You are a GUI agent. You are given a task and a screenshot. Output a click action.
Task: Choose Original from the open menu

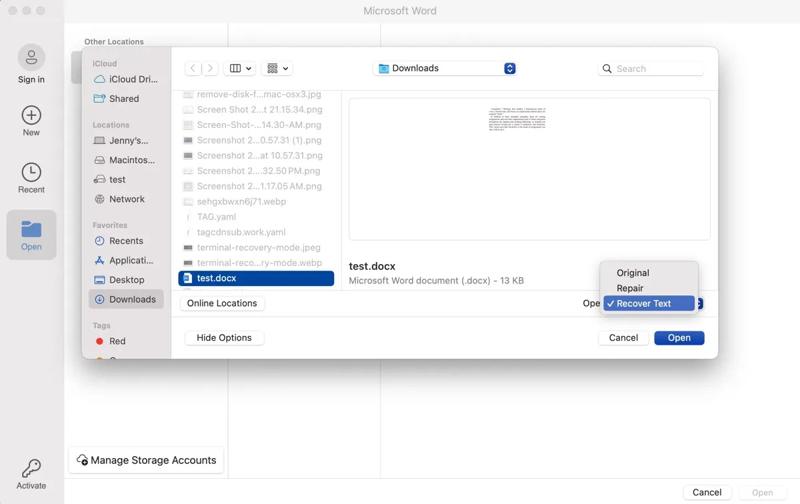pos(649,273)
